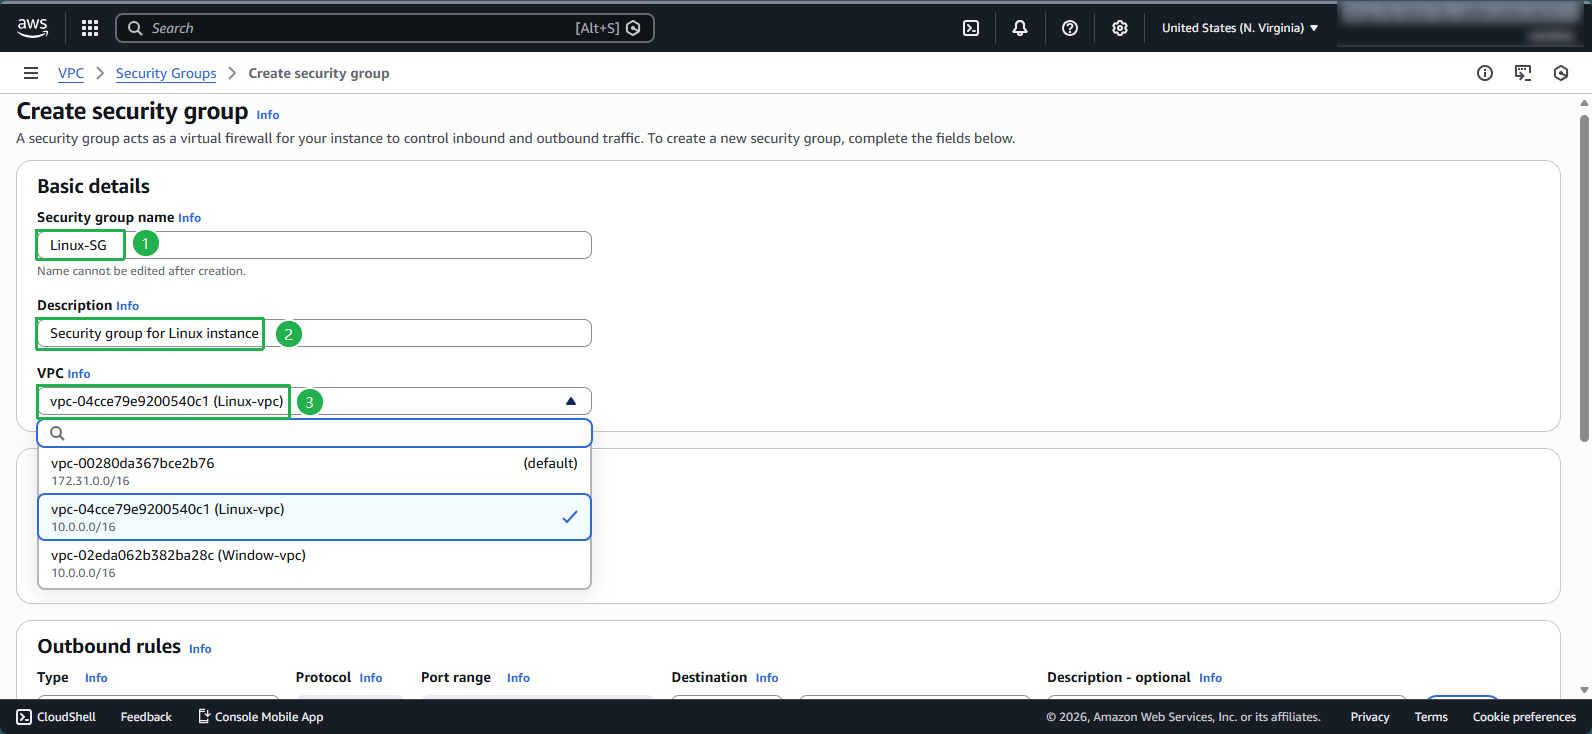Click the Feedback footer link
1592x734 pixels.
point(146,717)
